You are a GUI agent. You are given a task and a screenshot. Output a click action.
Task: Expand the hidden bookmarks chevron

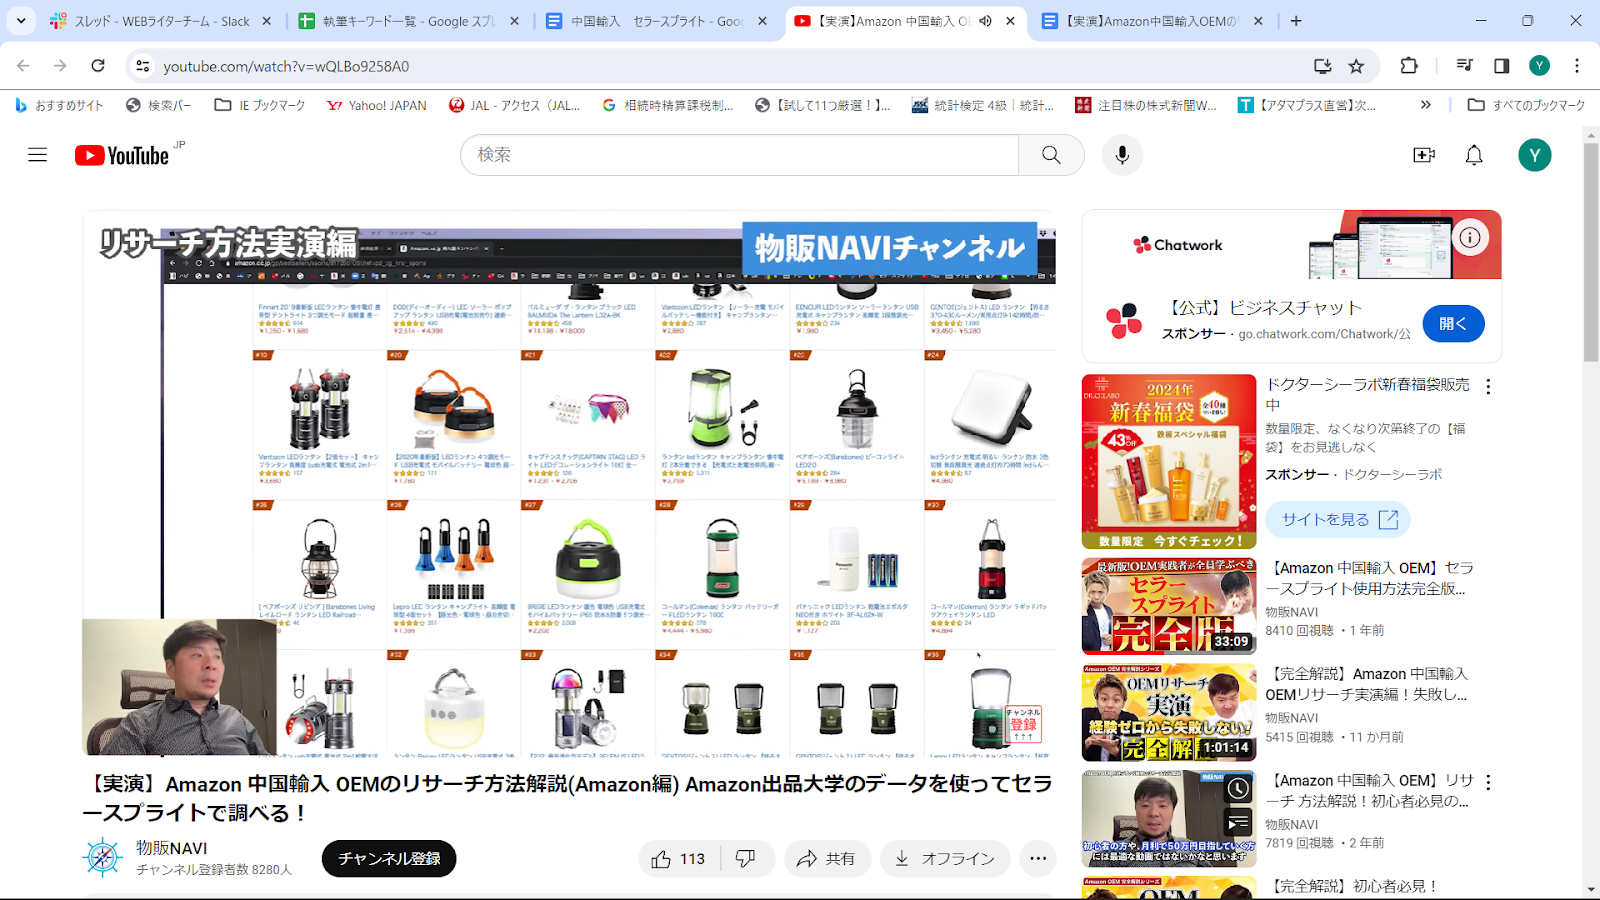(x=1426, y=105)
